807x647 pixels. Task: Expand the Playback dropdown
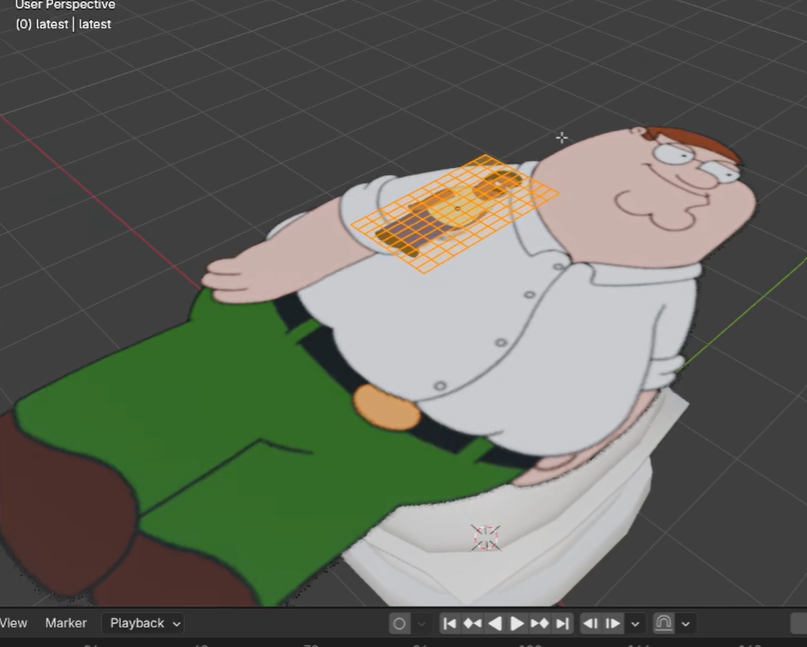143,623
